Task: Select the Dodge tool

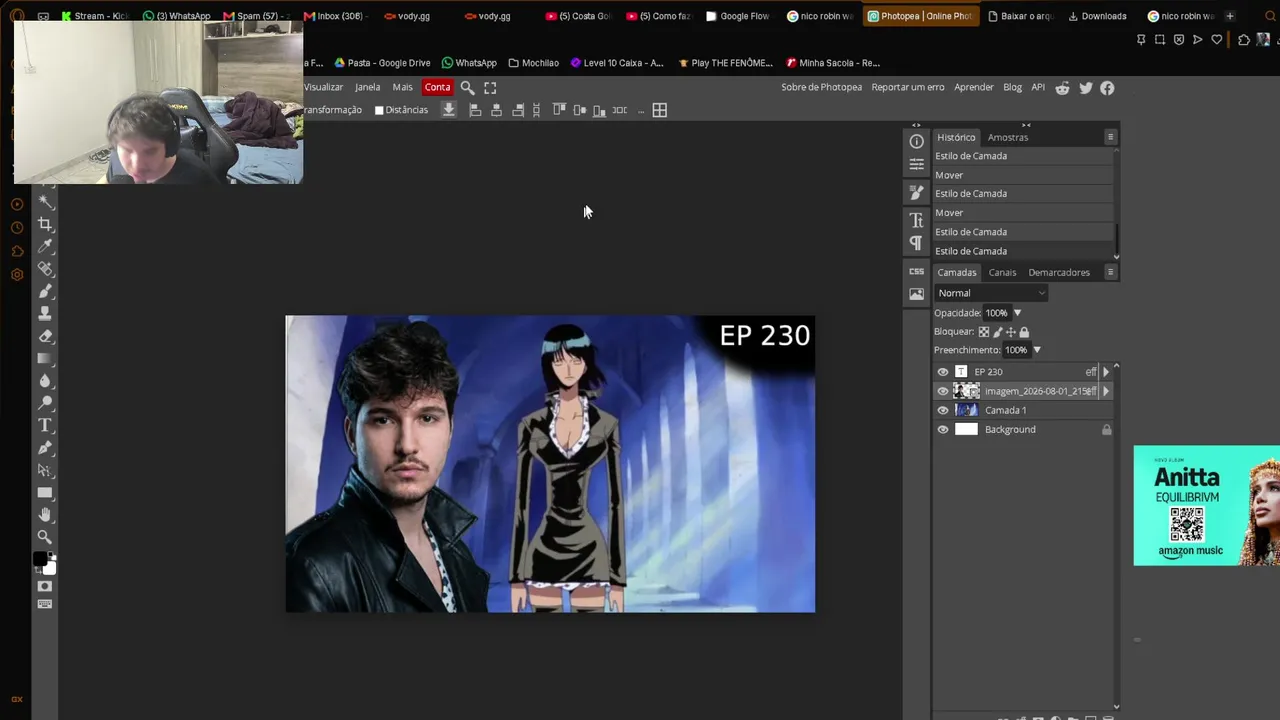Action: pyautogui.click(x=45, y=403)
